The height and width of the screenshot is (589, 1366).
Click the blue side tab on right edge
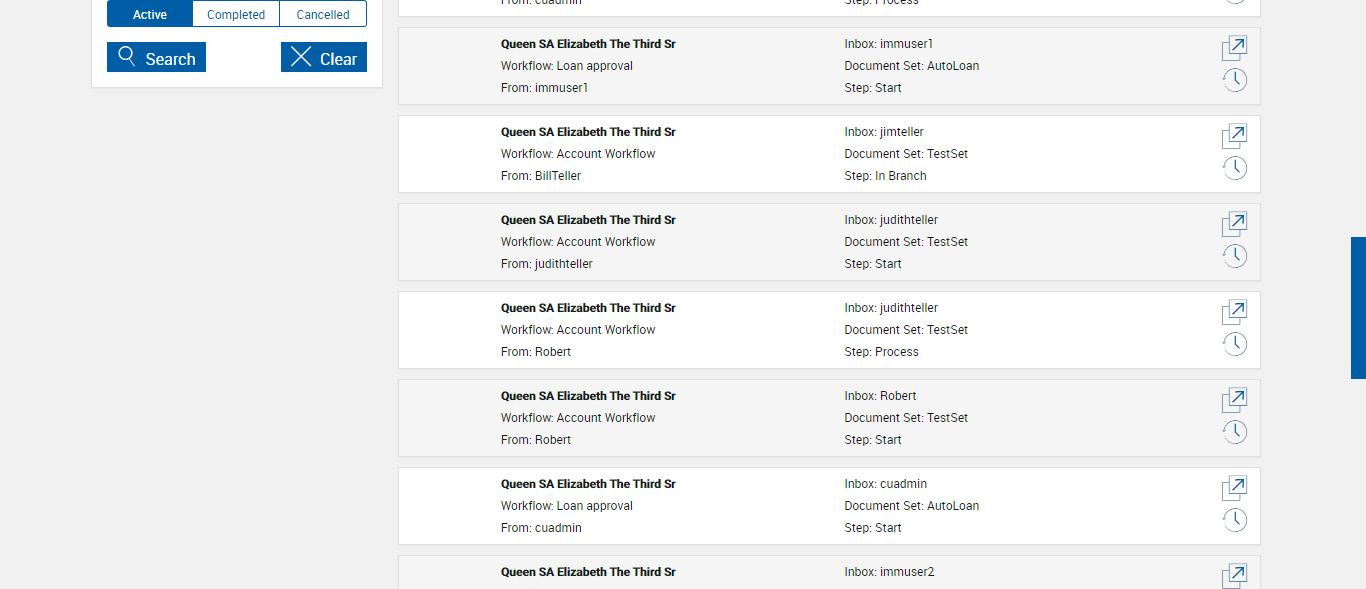[x=1358, y=308]
